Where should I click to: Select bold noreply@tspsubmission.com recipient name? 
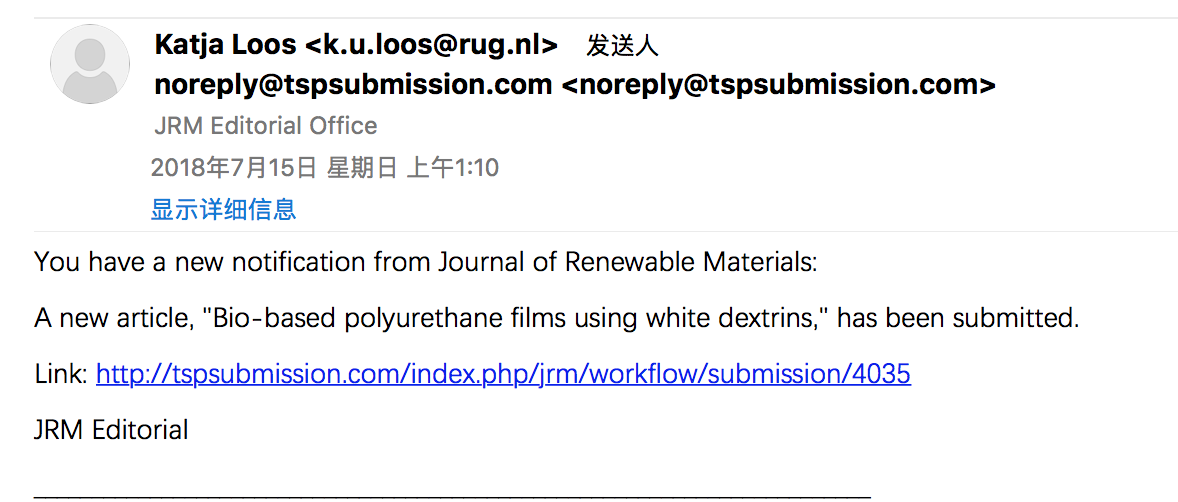tap(353, 86)
